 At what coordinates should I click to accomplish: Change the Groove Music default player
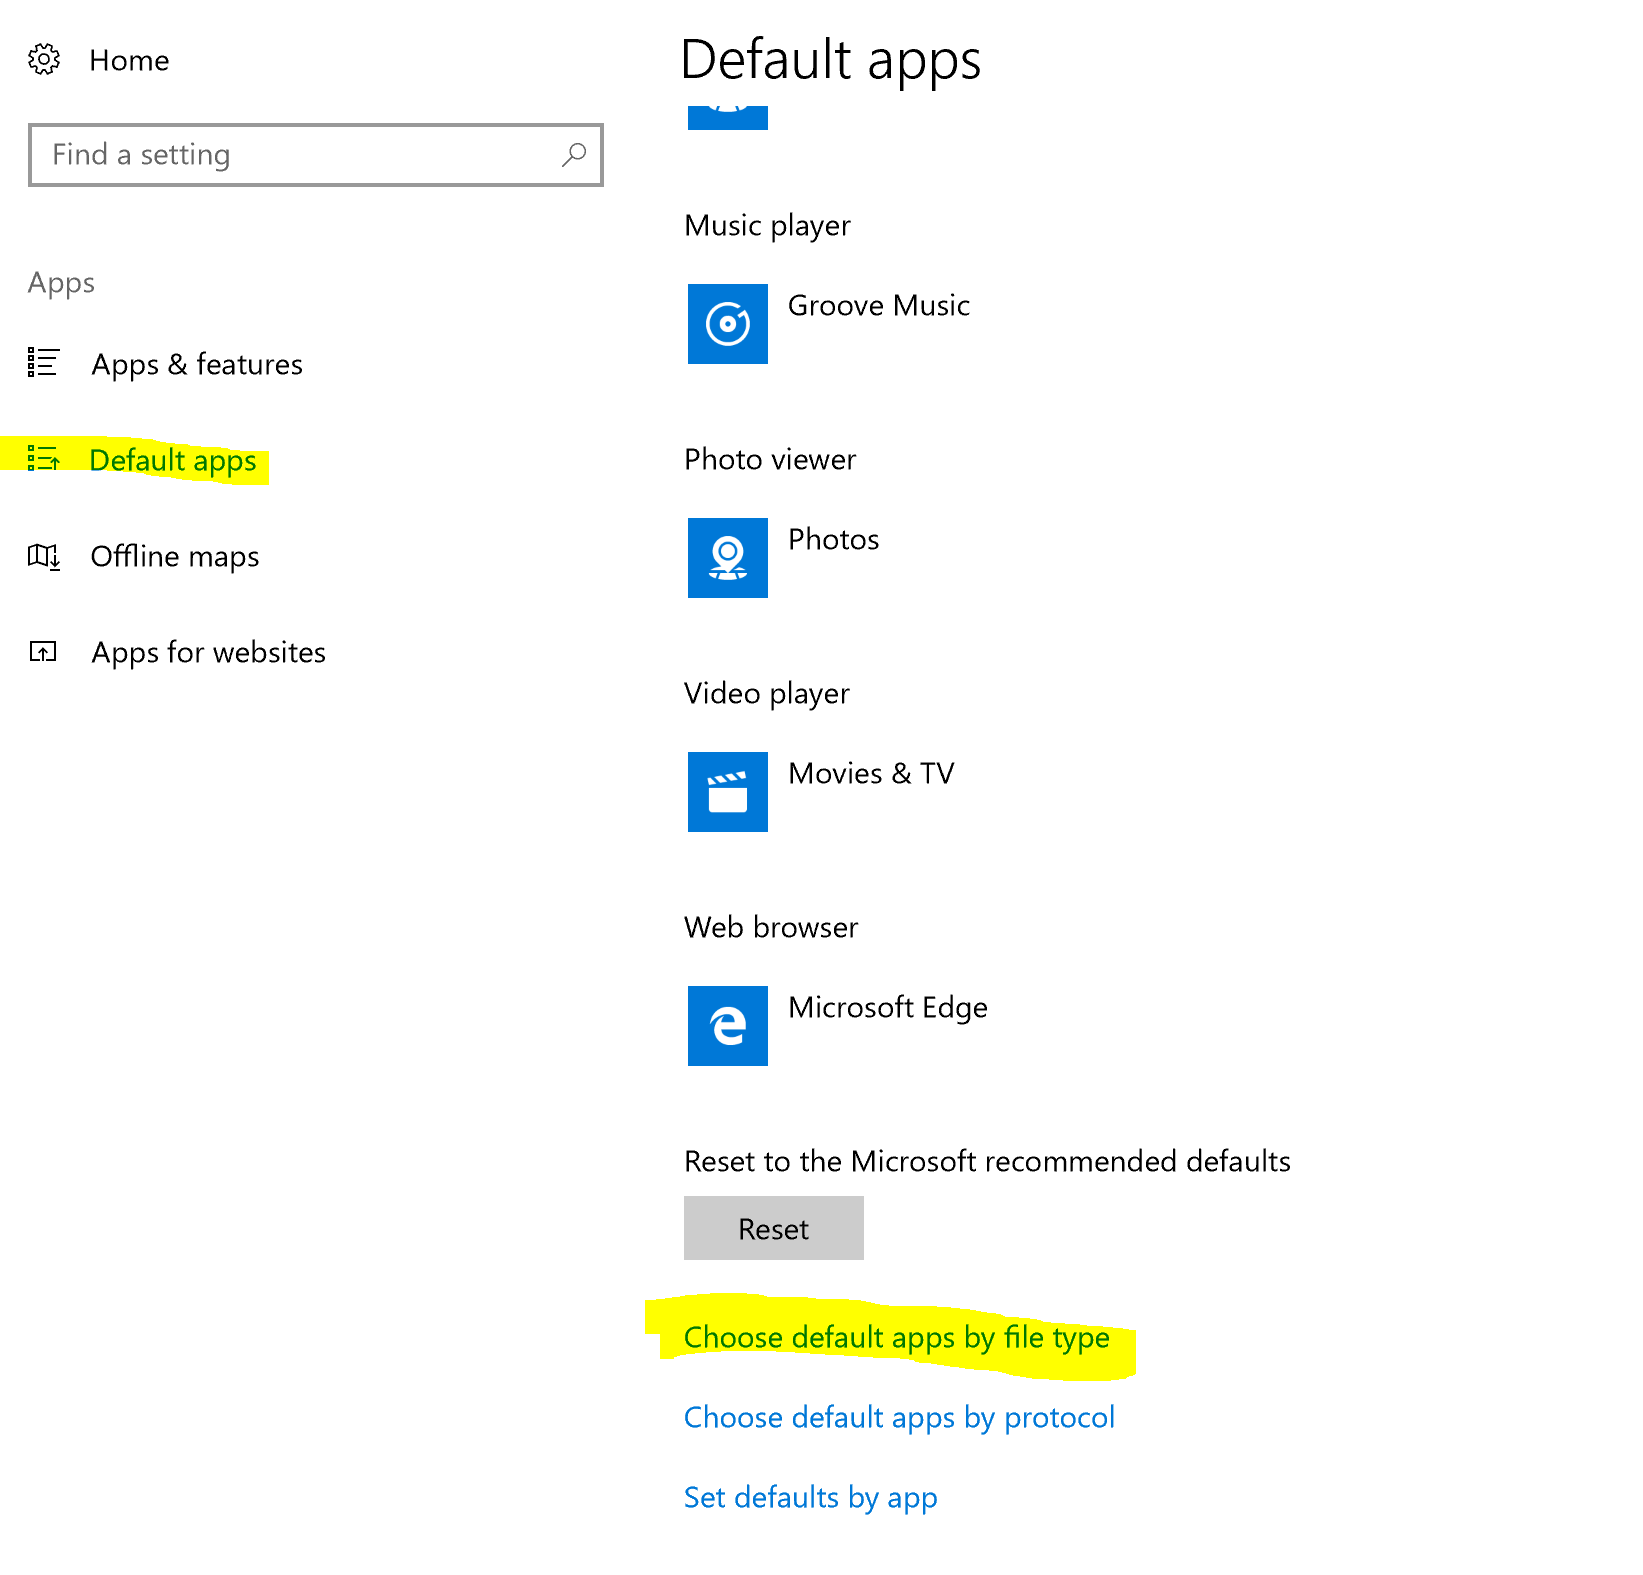point(878,306)
